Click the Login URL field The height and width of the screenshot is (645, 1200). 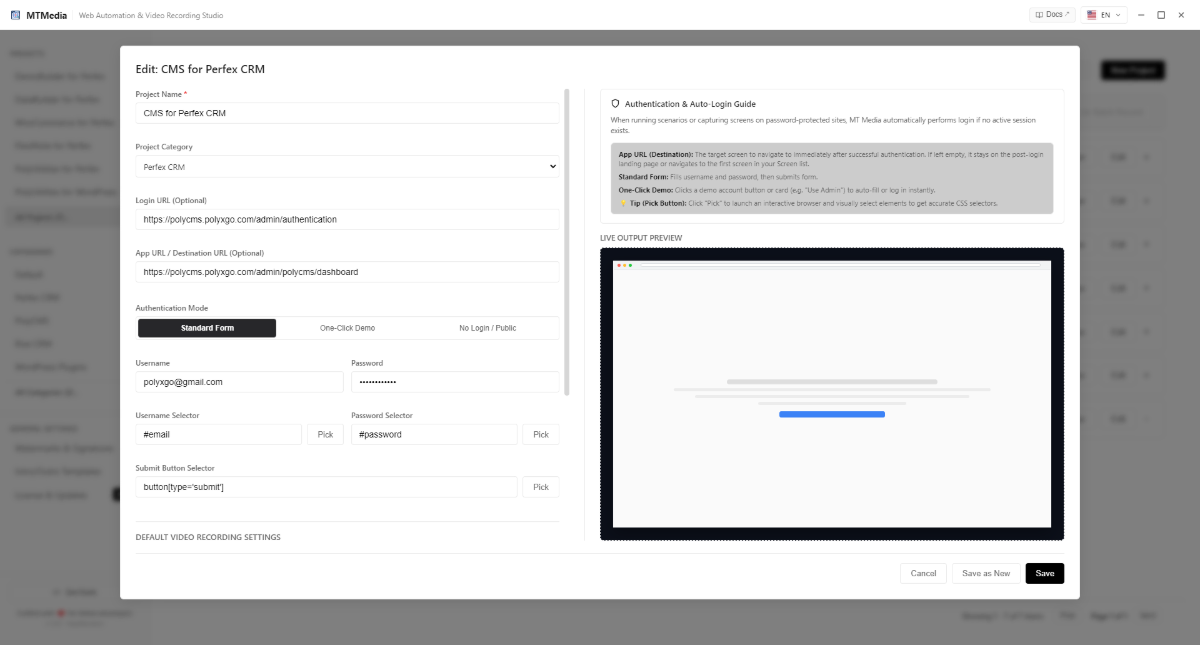(347, 219)
